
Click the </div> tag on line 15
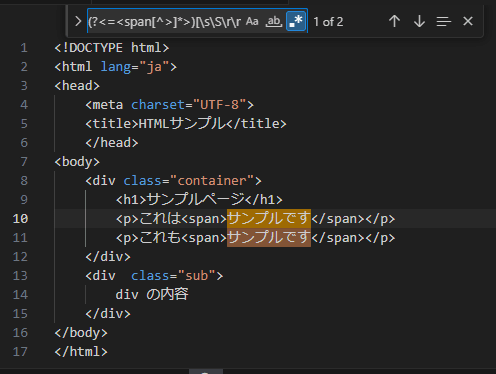tap(108, 314)
